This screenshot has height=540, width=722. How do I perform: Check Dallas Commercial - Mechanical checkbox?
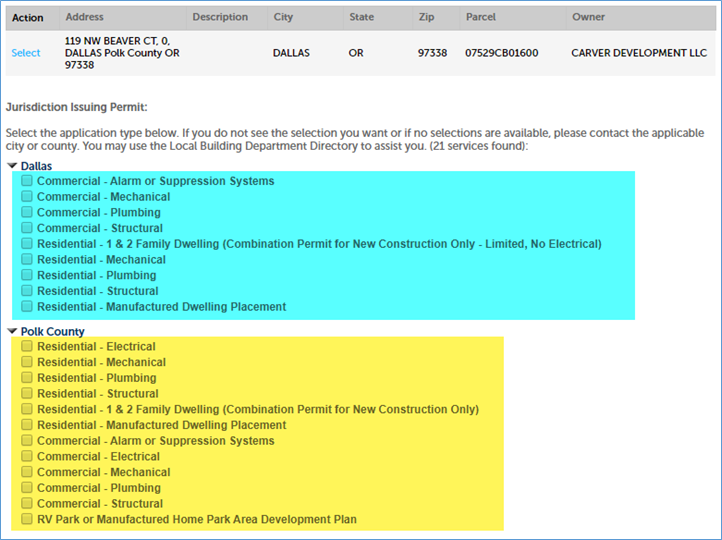coord(28,197)
